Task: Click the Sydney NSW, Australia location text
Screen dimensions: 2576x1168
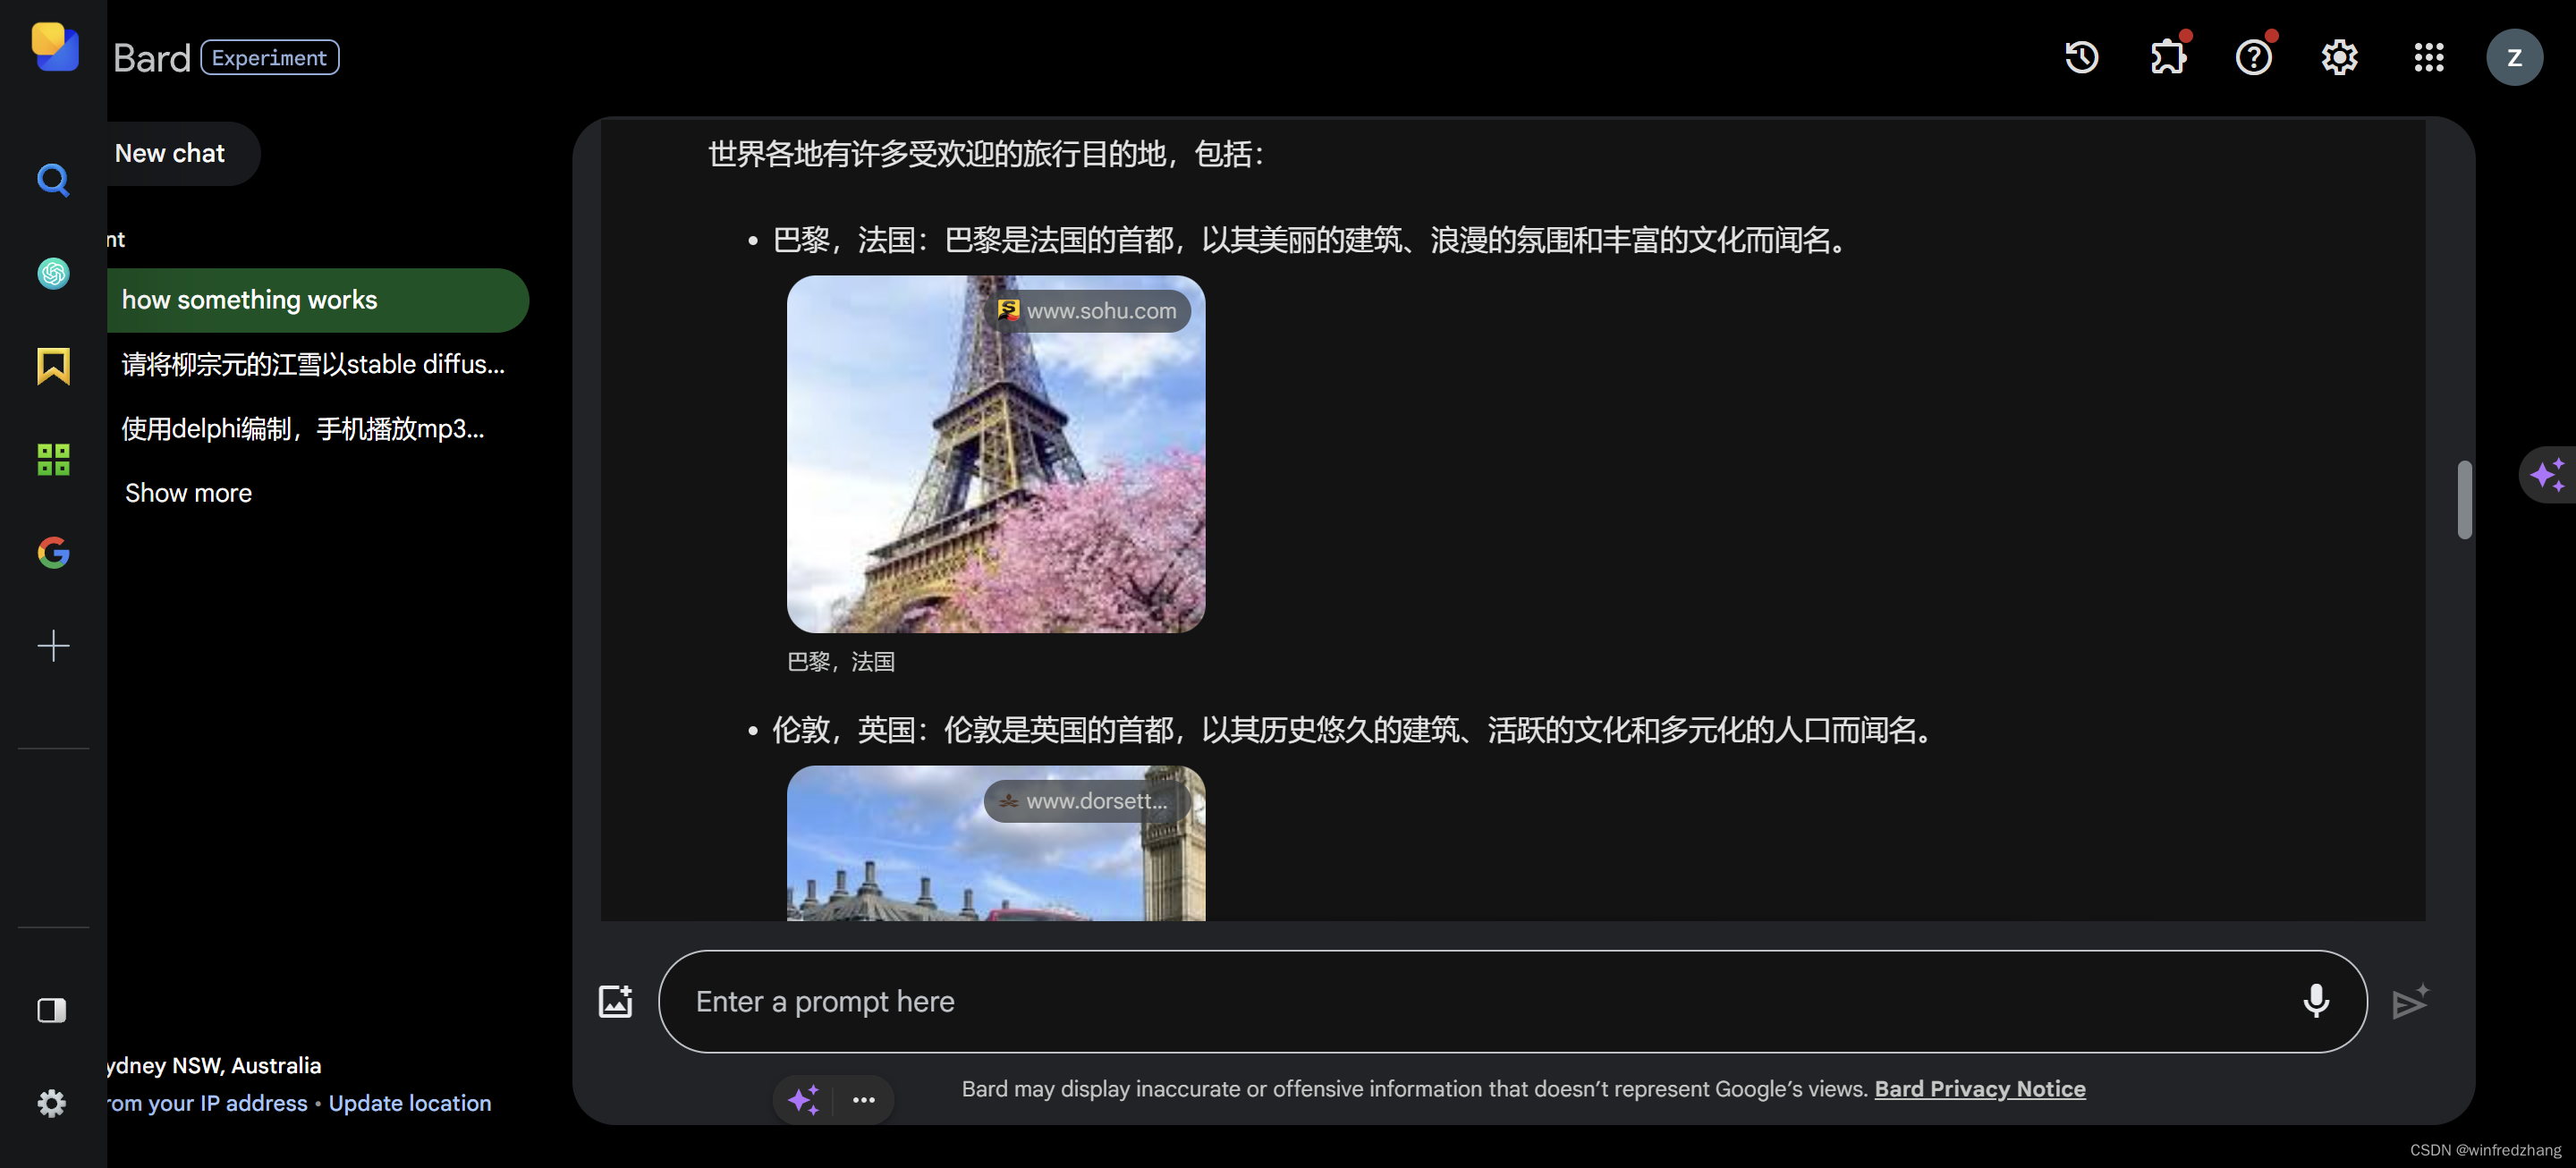Action: click(x=214, y=1064)
